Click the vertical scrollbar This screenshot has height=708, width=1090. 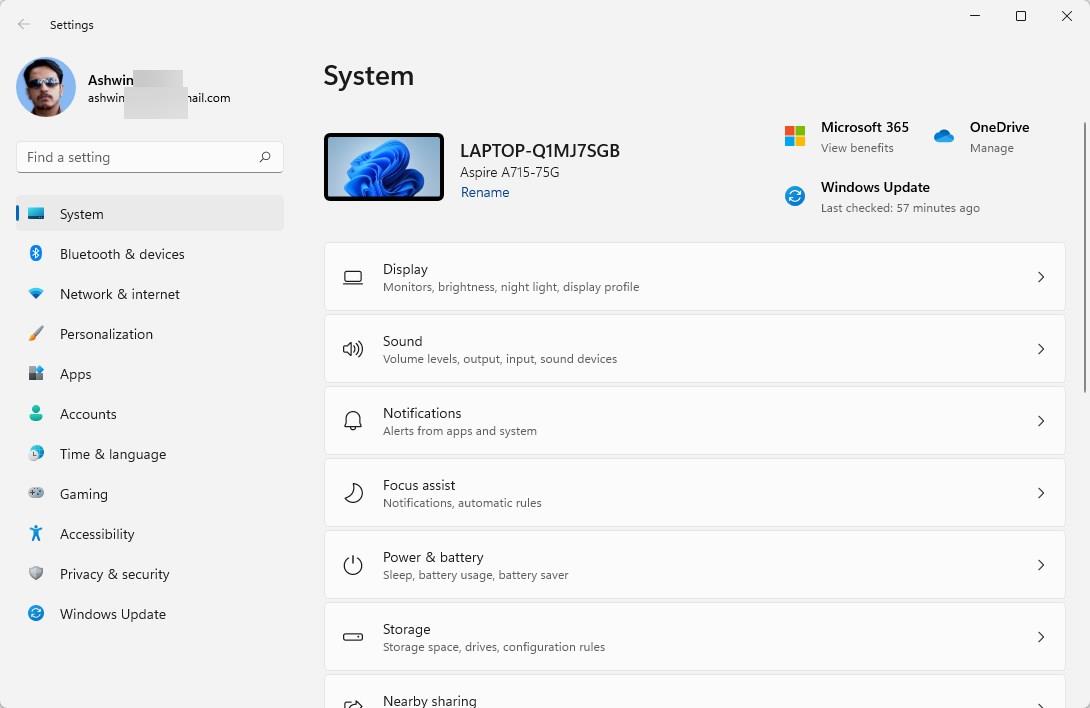click(1084, 257)
